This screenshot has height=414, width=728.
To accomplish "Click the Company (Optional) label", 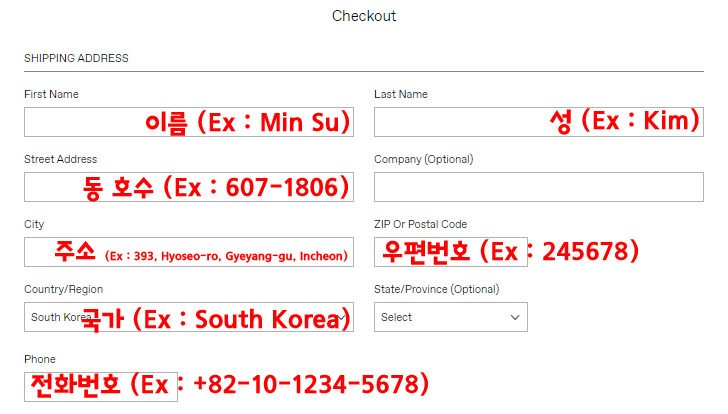I will [423, 159].
